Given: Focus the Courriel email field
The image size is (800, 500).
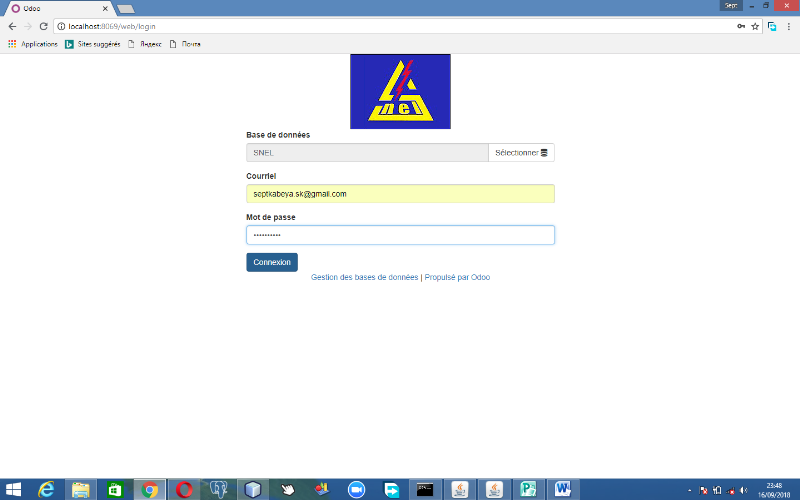Looking at the screenshot, I should pos(401,194).
